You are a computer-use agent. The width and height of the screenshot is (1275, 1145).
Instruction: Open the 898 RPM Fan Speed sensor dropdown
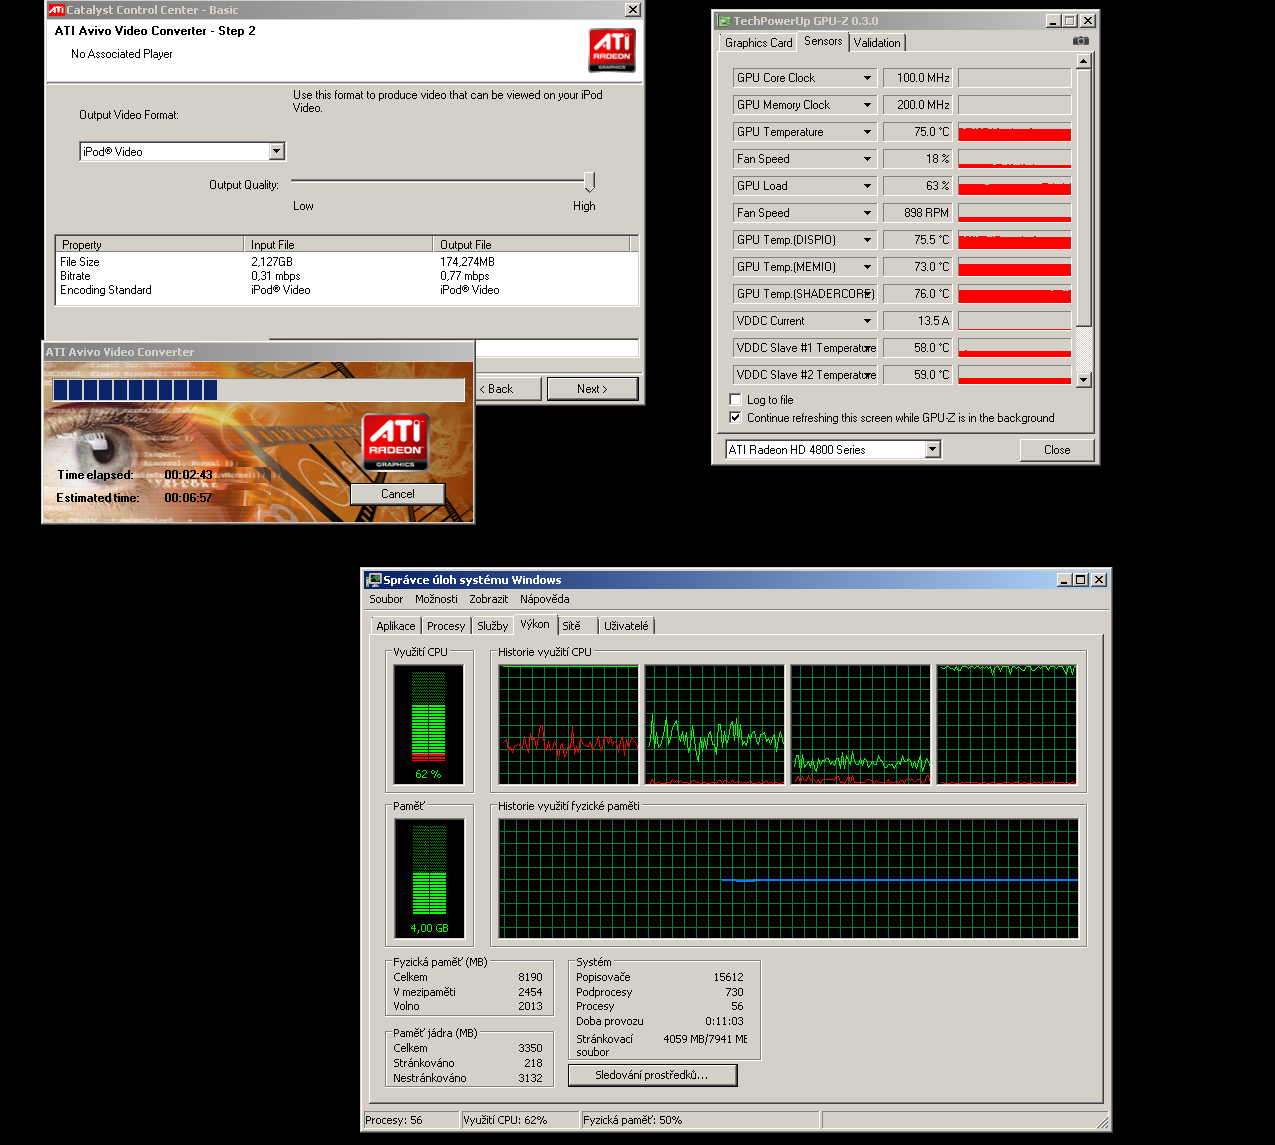click(867, 213)
